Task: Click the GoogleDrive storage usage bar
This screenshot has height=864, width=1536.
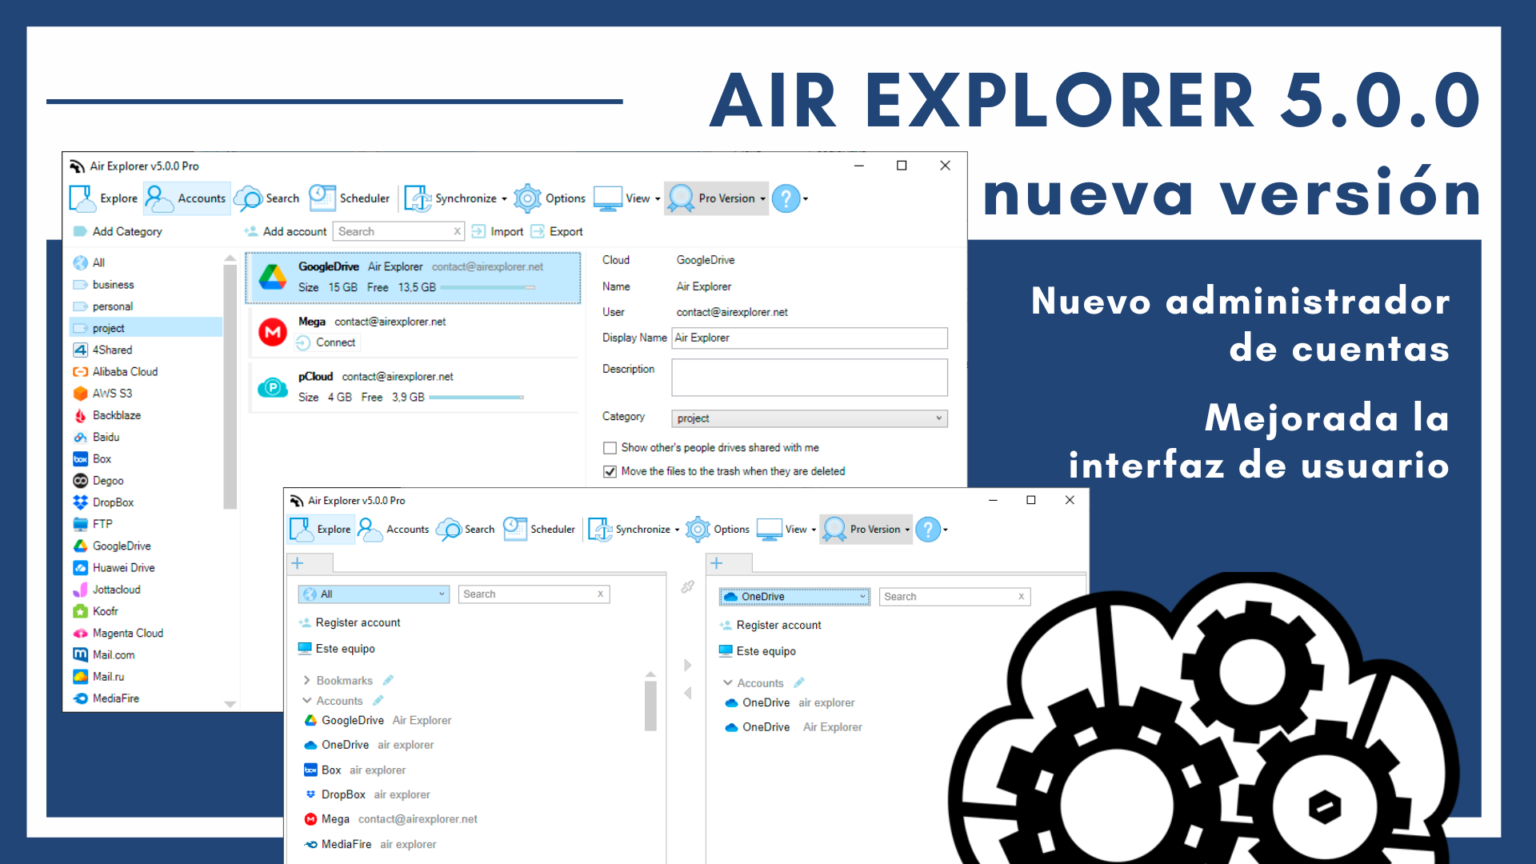Action: pos(487,286)
